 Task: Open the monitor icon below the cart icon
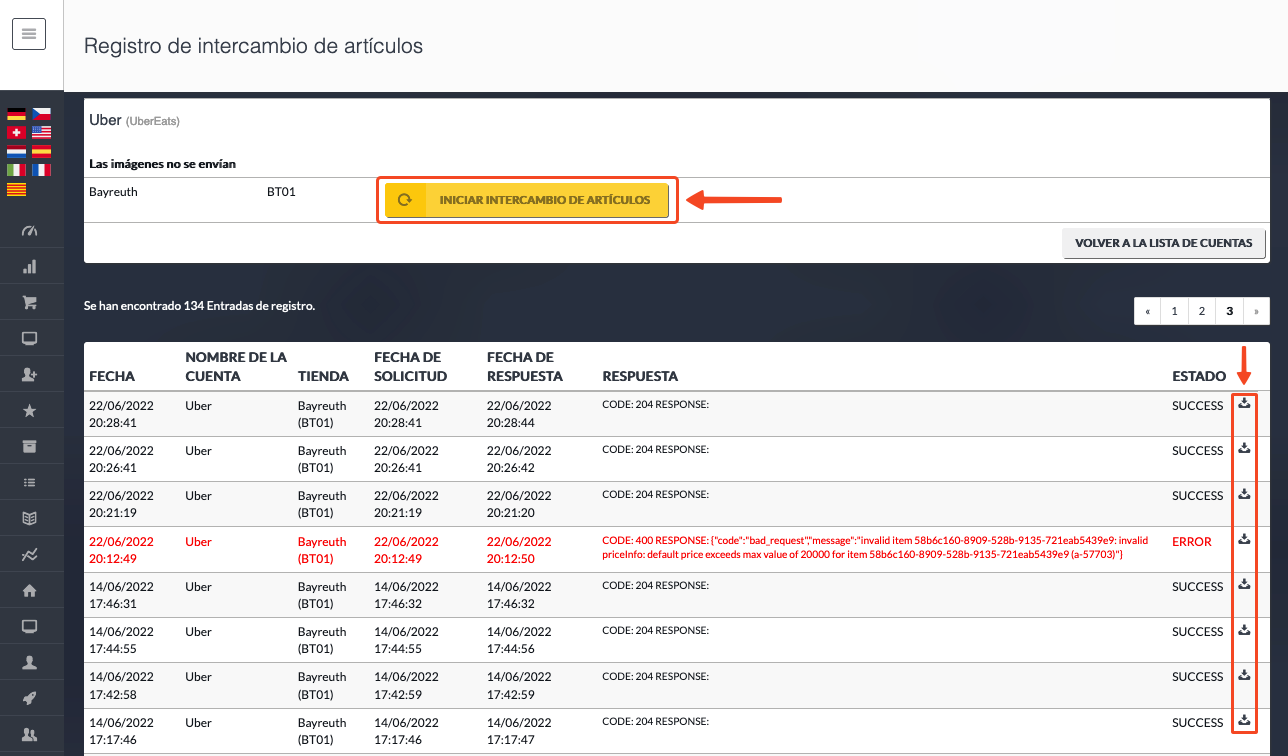[29, 338]
